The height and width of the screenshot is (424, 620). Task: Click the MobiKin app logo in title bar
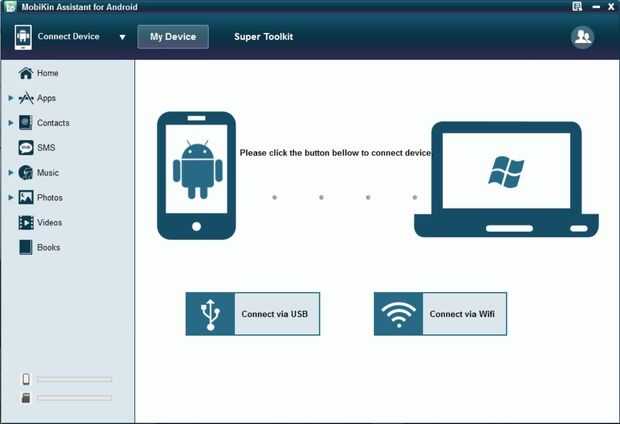(9, 6)
